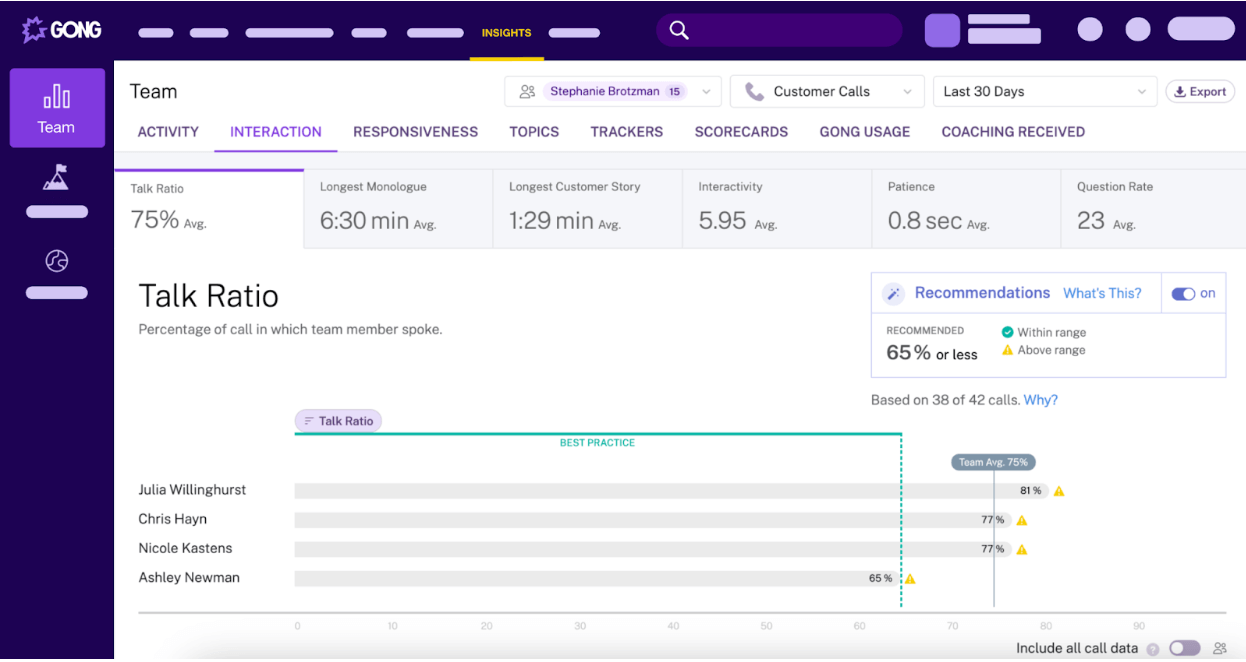Image resolution: width=1246 pixels, height=662 pixels.
Task: Open the mountain flag sidebar icon
Action: point(56,178)
